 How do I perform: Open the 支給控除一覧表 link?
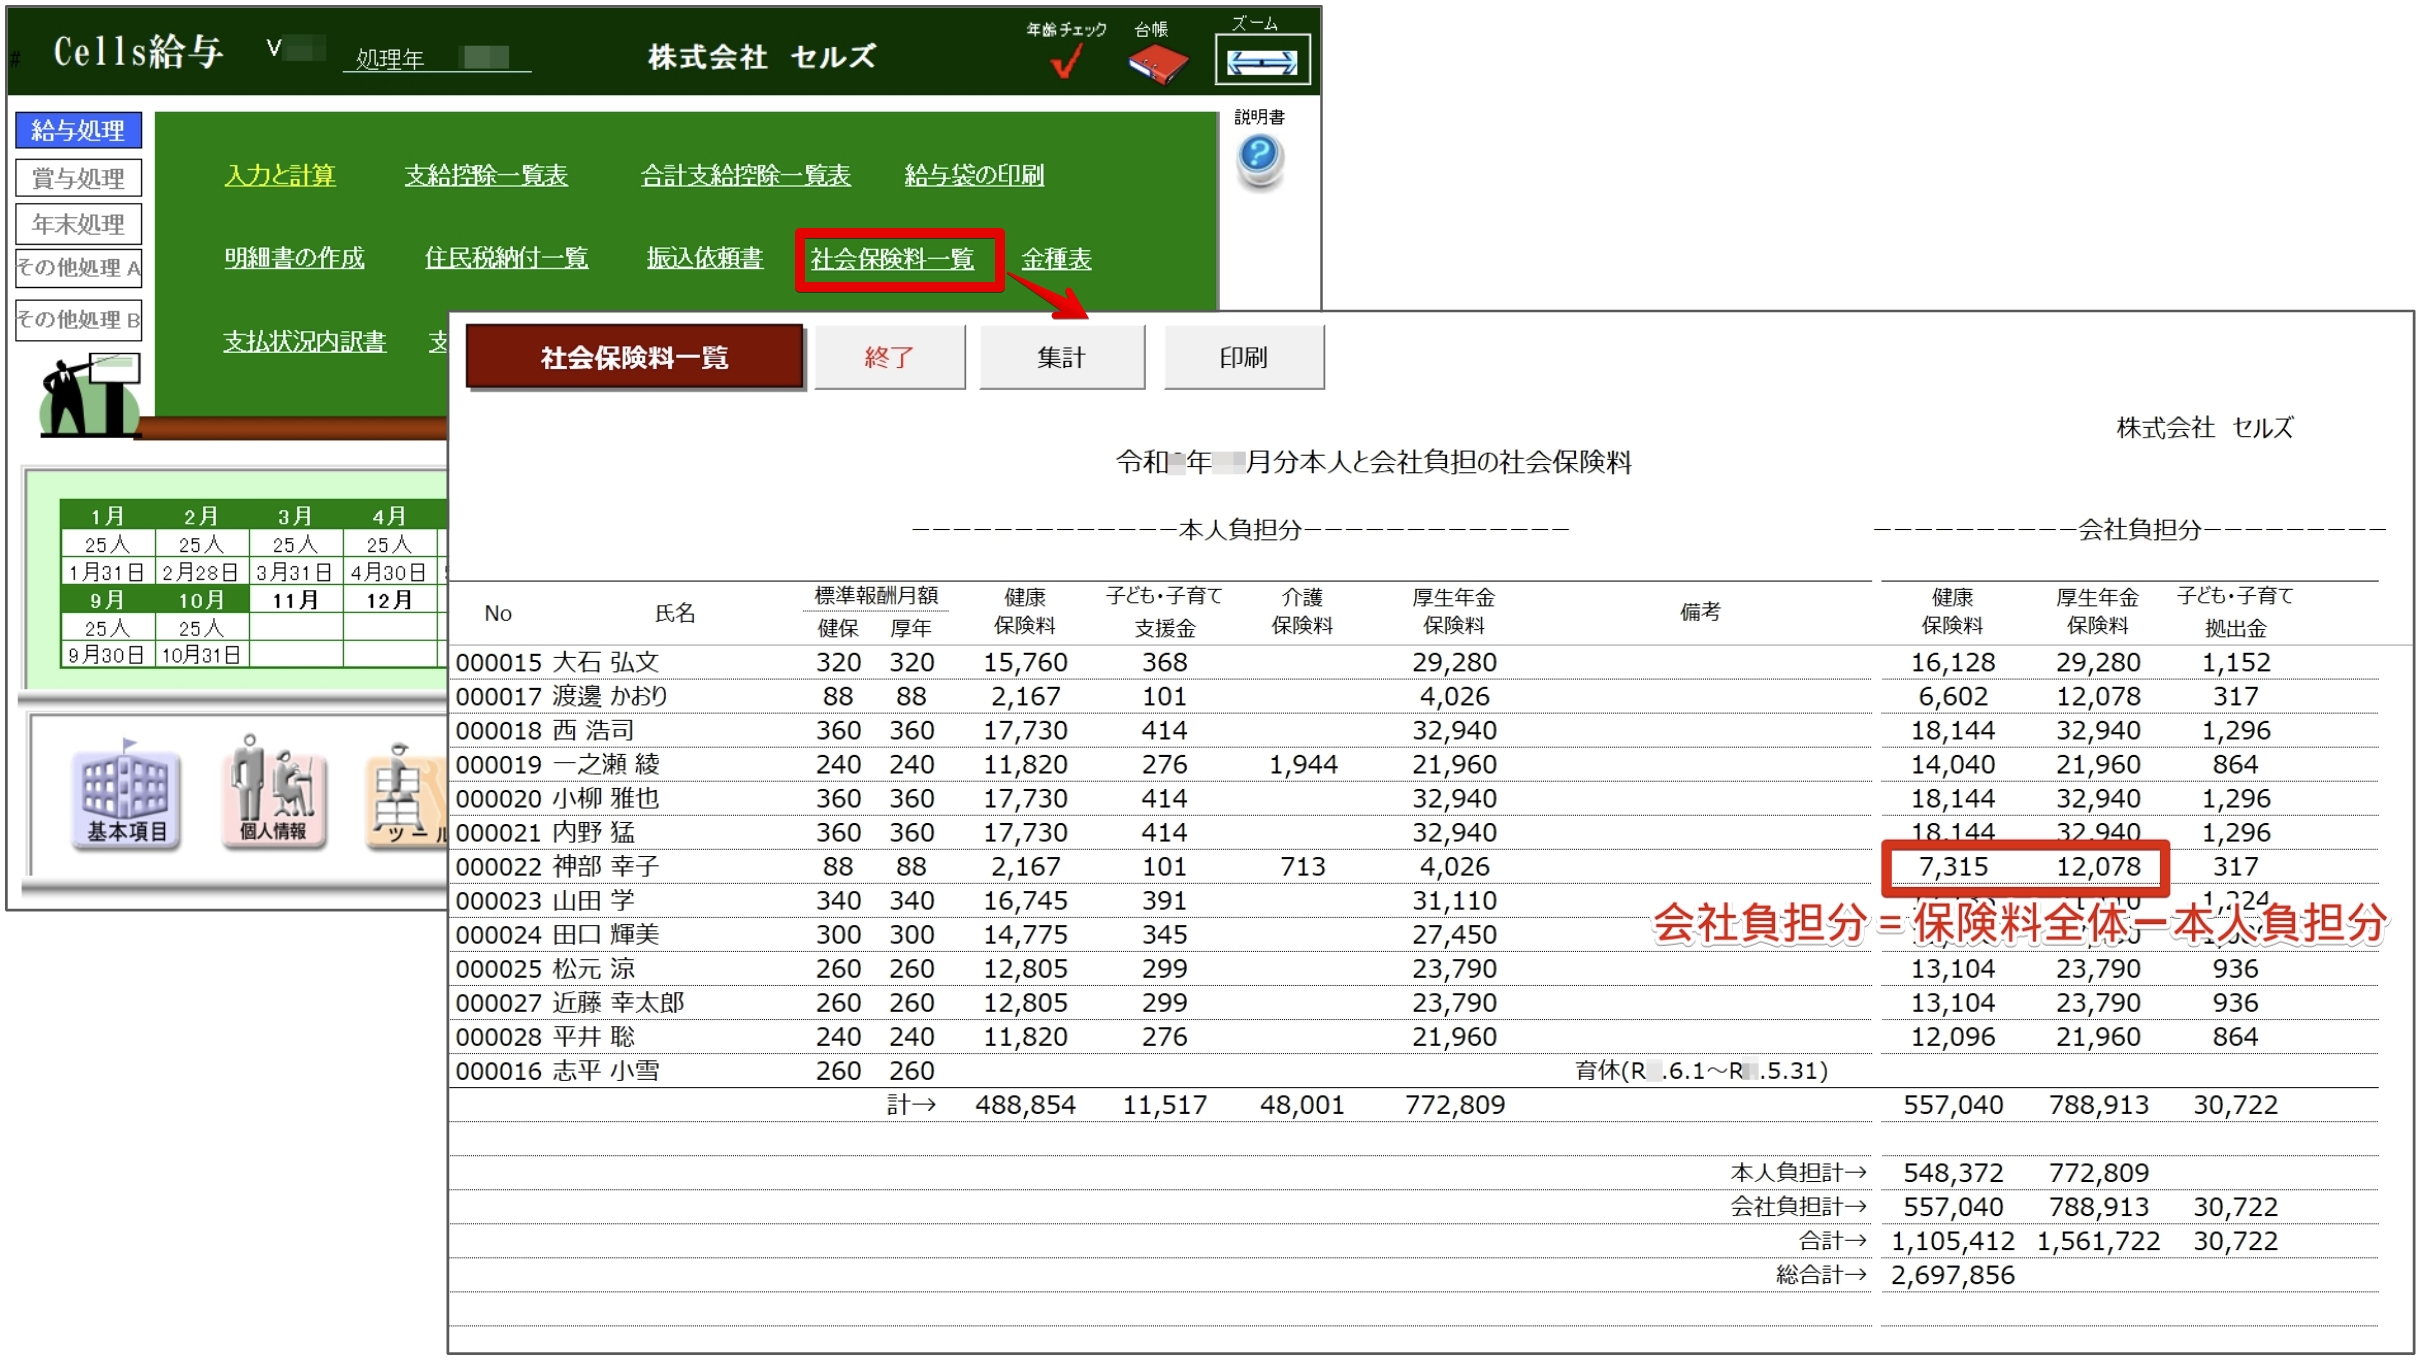(486, 176)
